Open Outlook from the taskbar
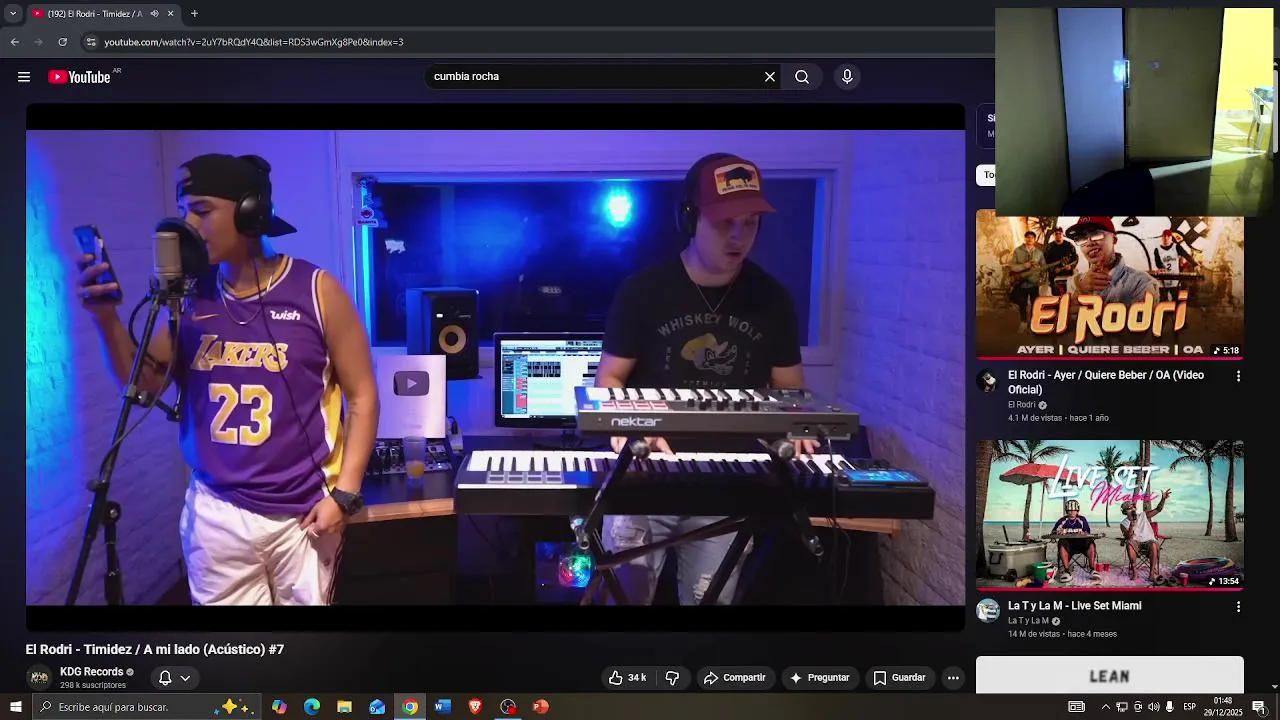 pos(377,707)
